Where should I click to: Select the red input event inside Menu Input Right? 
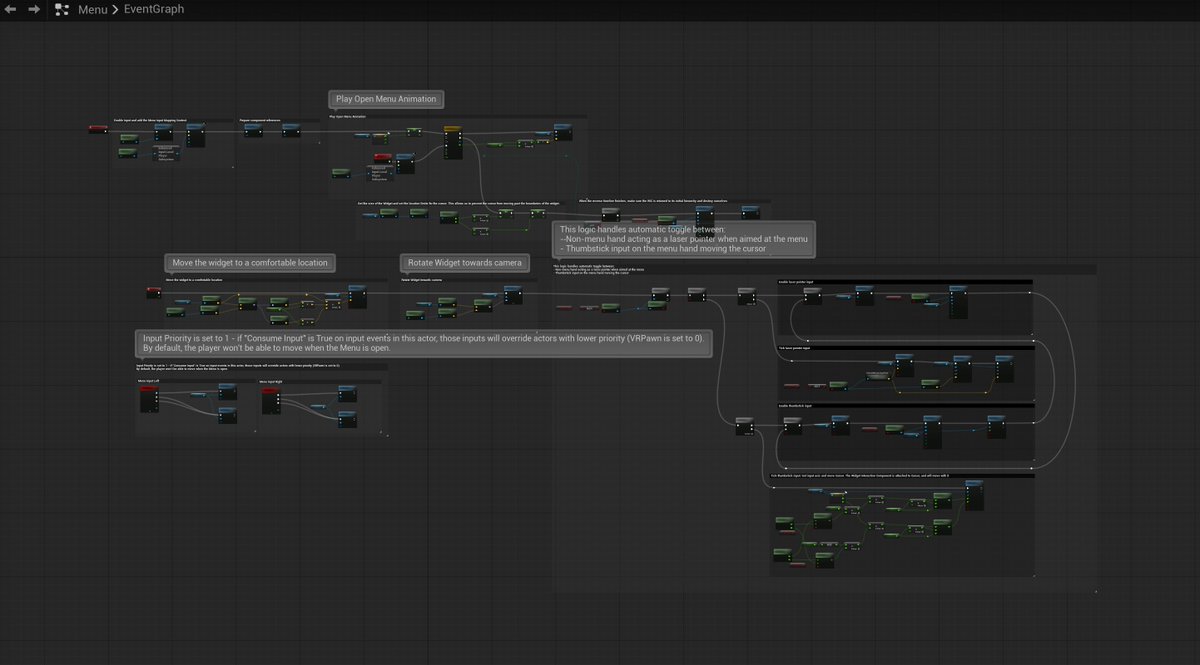(x=270, y=391)
